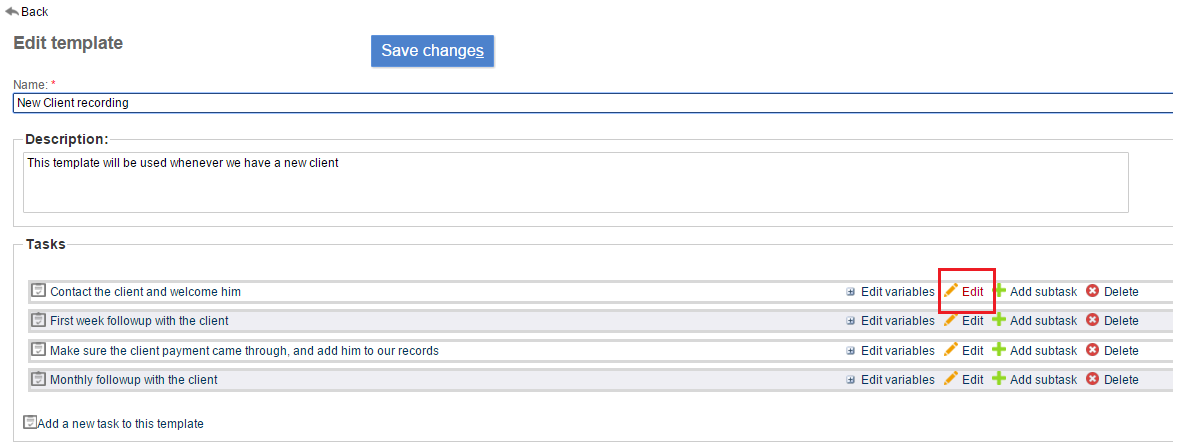The image size is (1177, 443).
Task: Click Edit for 'Make sure the client payment' task
Action: [972, 351]
